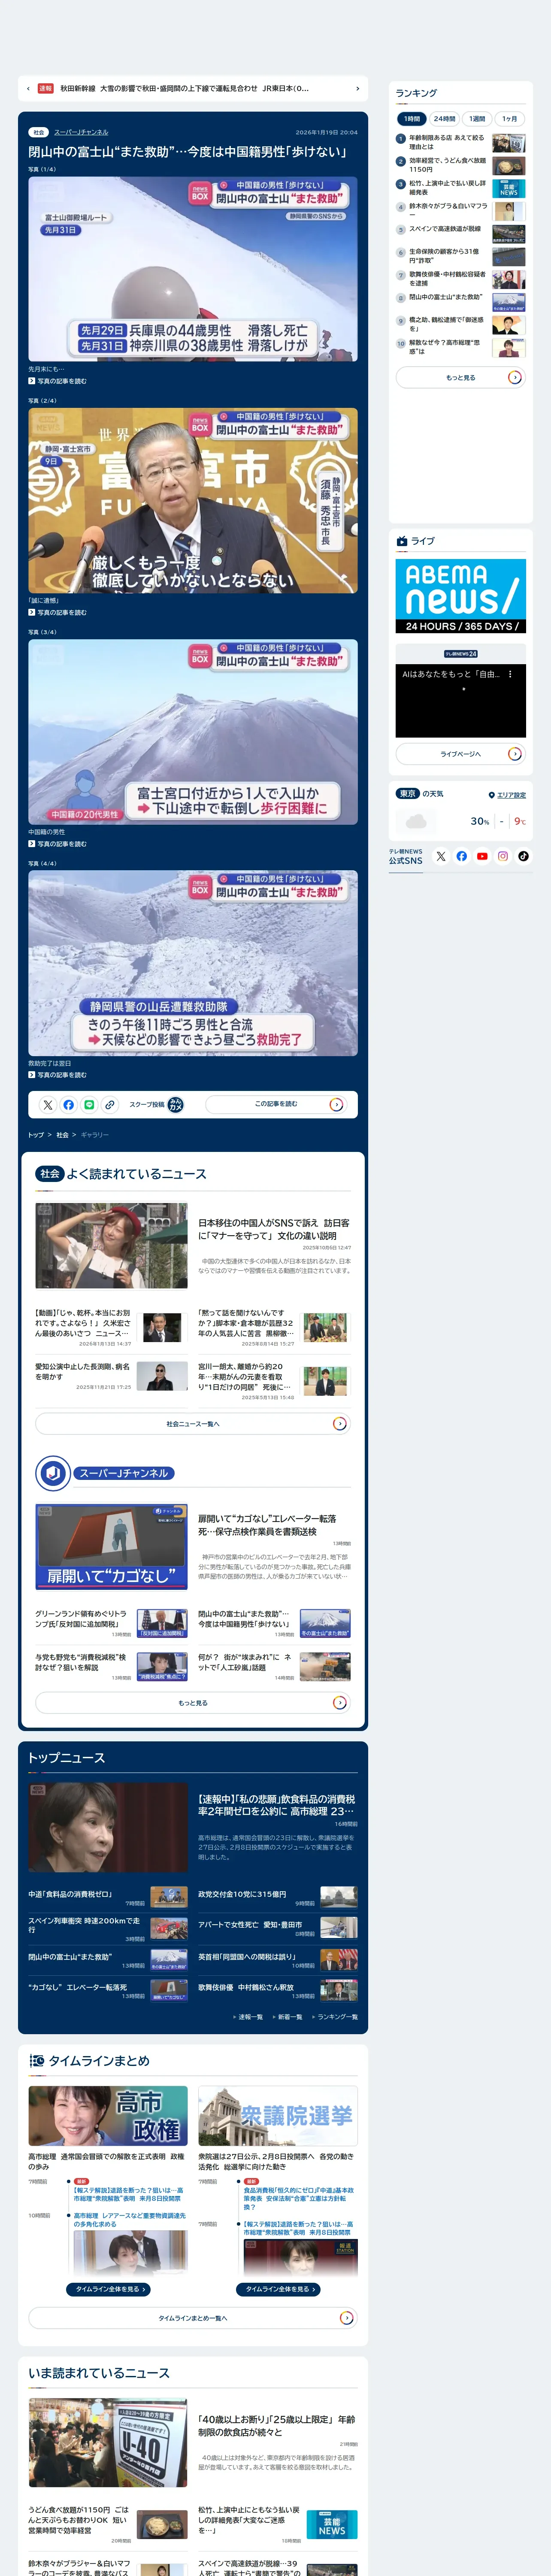
Task: Open the official Facebook icon under 公式SNS
Action: (x=462, y=856)
